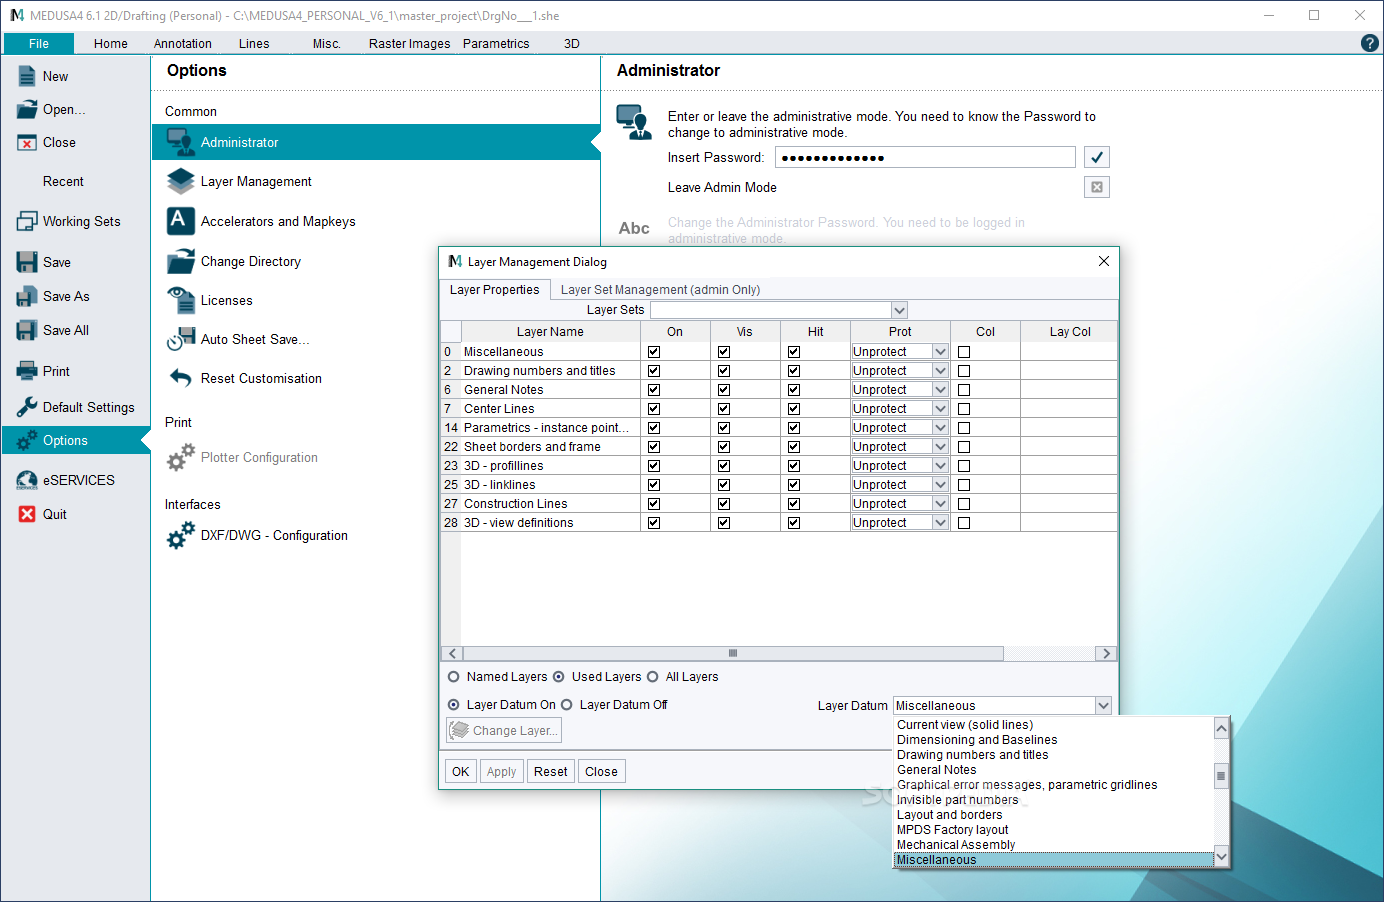1384x902 pixels.
Task: Click the Licenses icon
Action: pyautogui.click(x=181, y=300)
